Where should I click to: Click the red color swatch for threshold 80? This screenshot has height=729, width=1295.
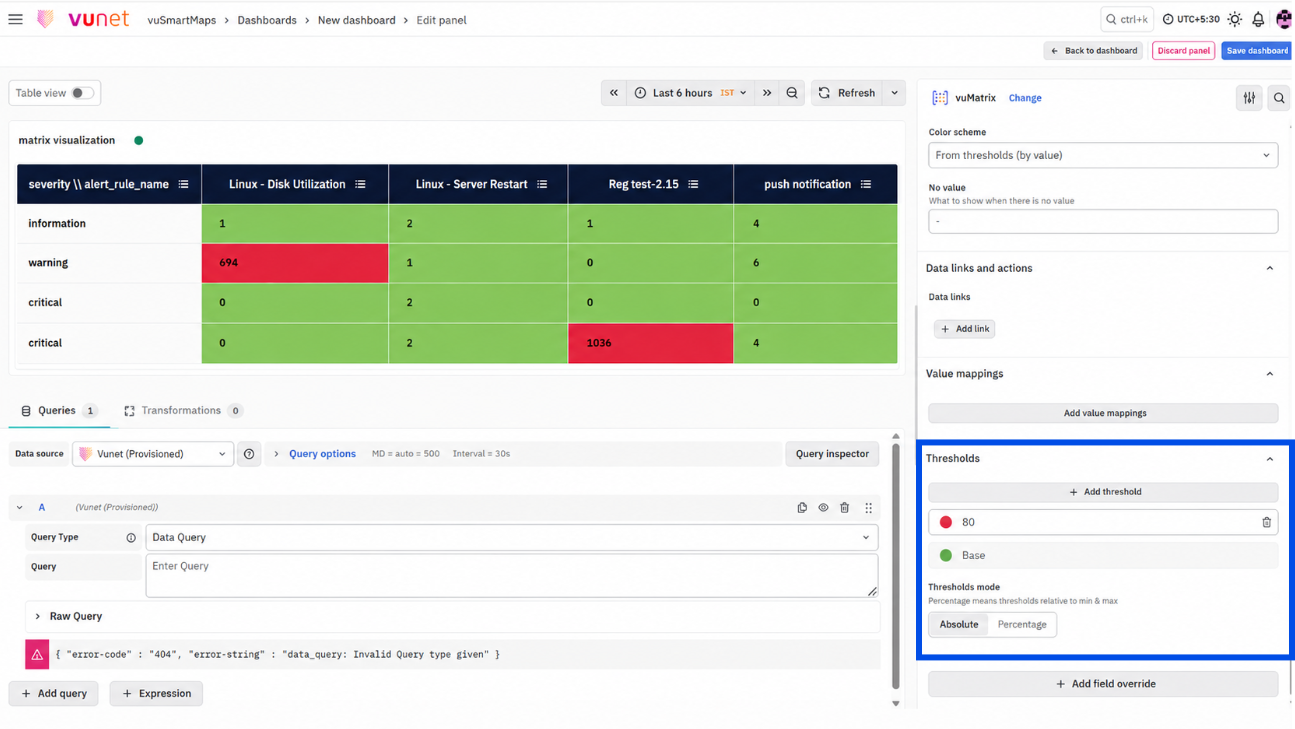(x=946, y=522)
